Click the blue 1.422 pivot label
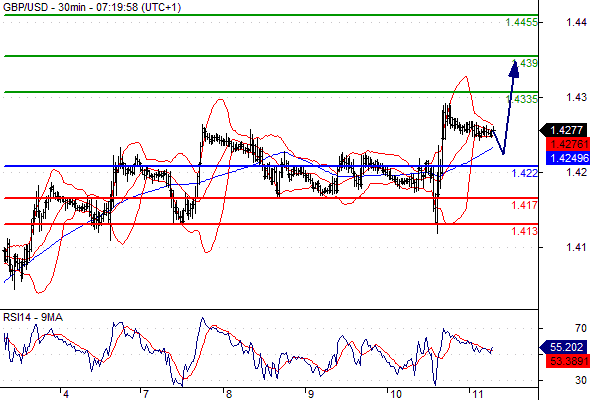Viewport: 590px width, 400px height. 525,173
